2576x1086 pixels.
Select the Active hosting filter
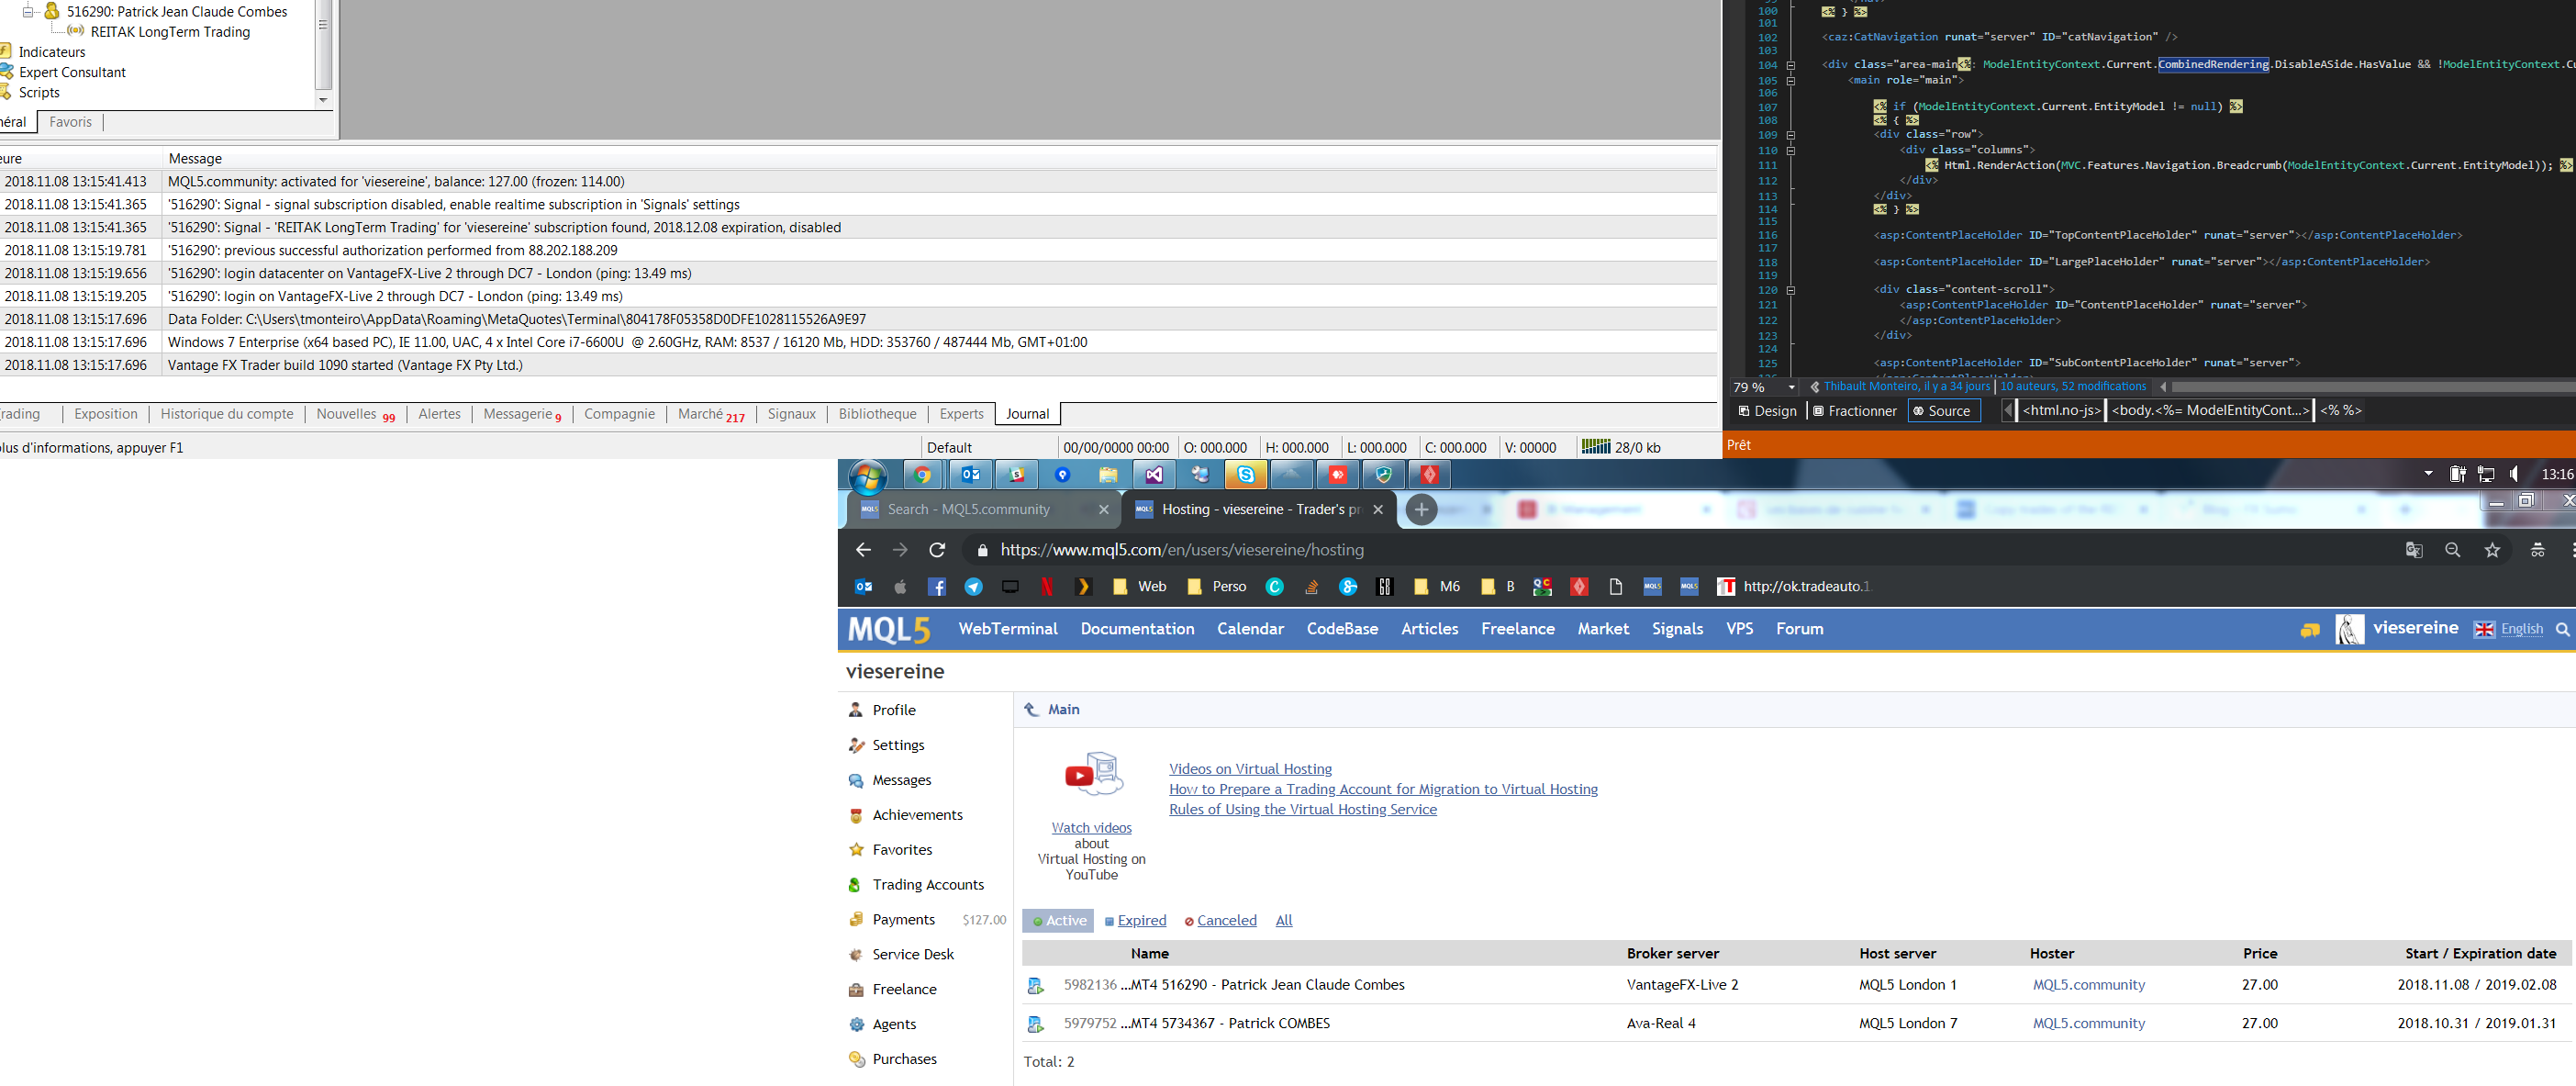tap(1058, 921)
